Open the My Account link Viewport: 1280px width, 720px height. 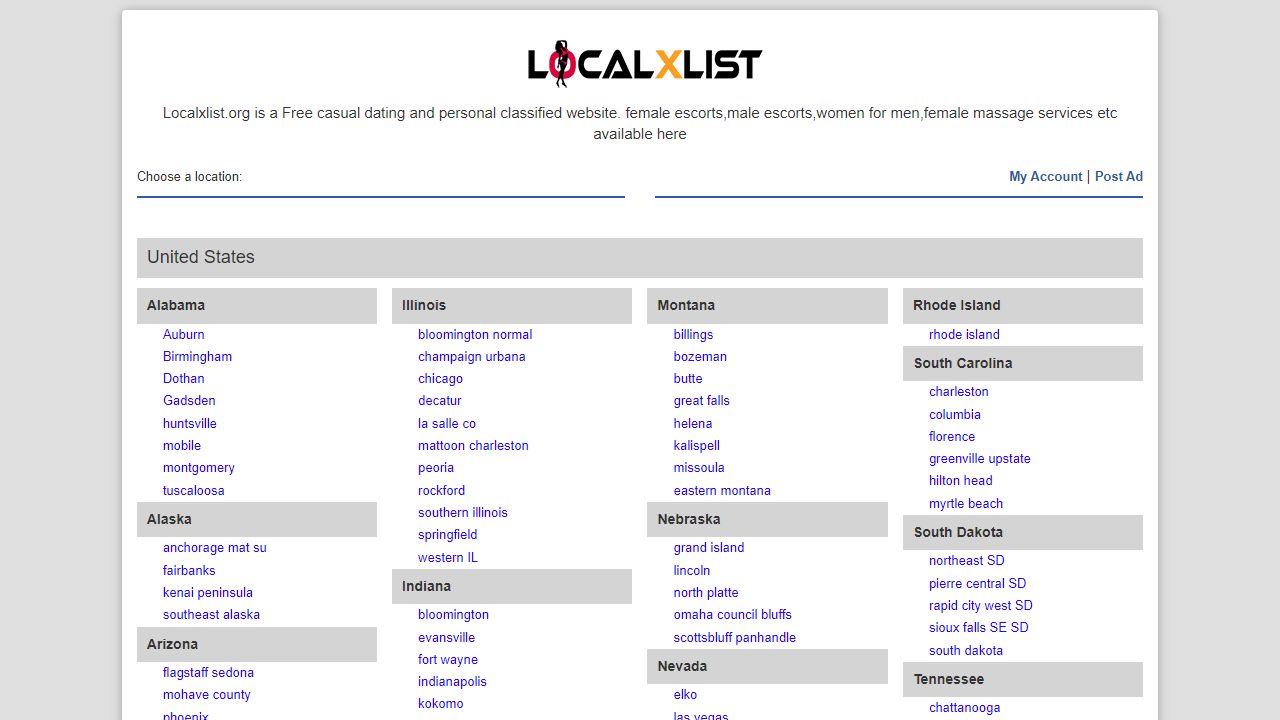(x=1045, y=176)
